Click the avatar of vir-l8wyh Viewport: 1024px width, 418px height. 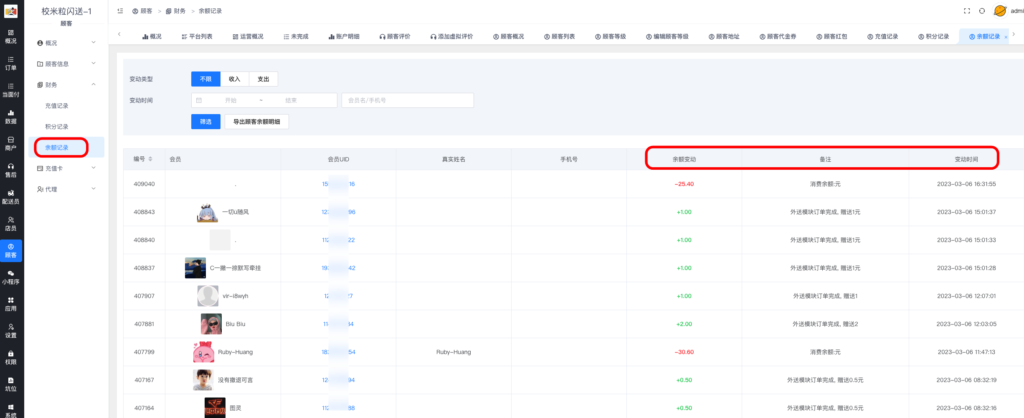(x=208, y=296)
